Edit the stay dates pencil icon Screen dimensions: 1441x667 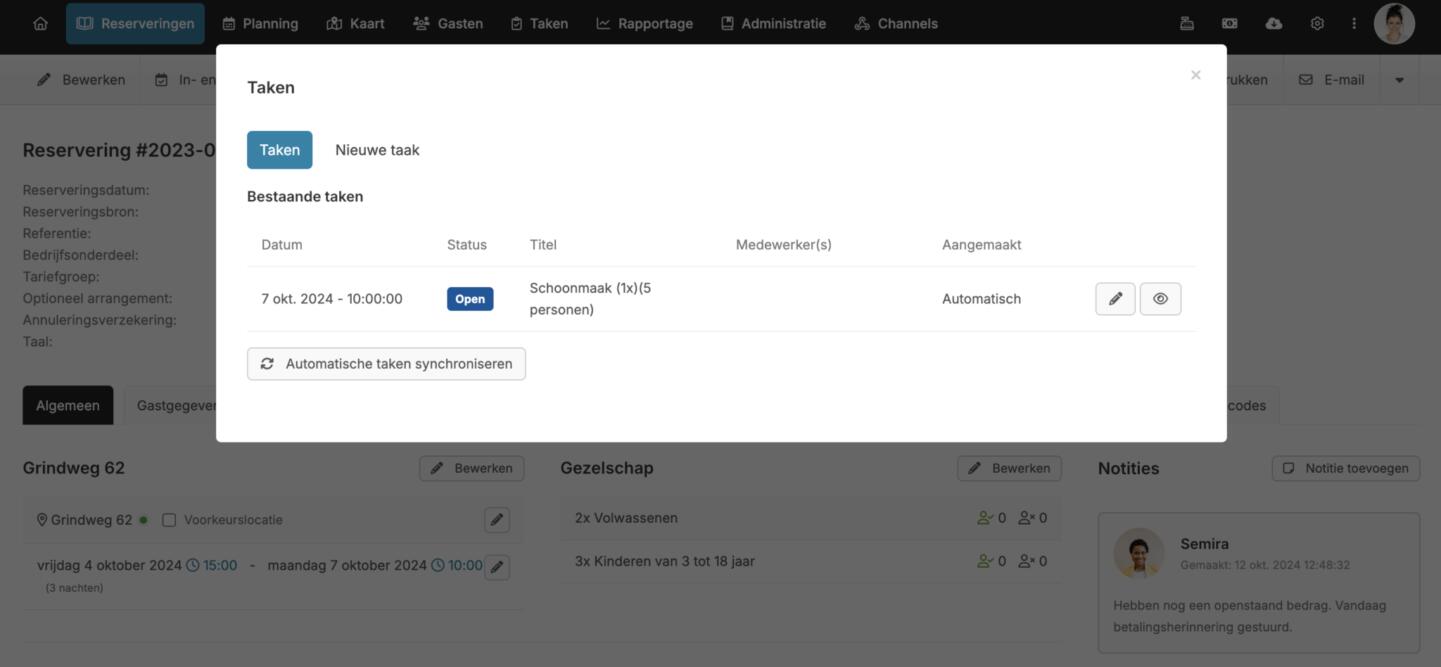tap(497, 567)
